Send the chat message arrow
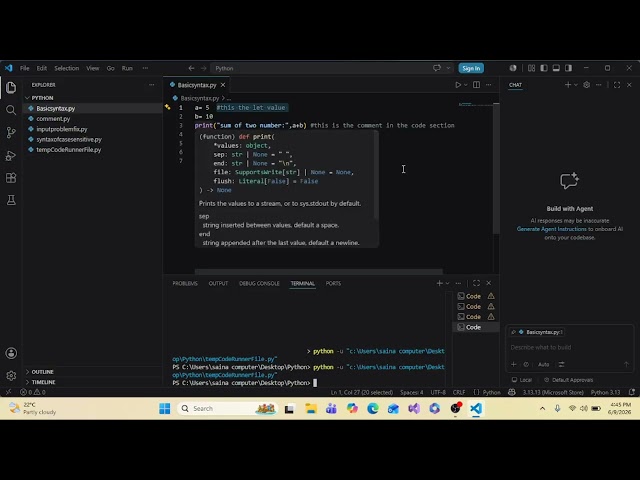Image resolution: width=640 pixels, height=480 pixels. [x=626, y=364]
